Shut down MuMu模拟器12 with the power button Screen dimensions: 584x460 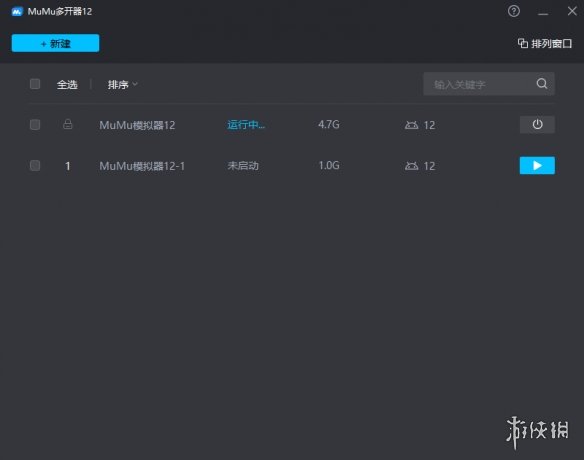(537, 124)
